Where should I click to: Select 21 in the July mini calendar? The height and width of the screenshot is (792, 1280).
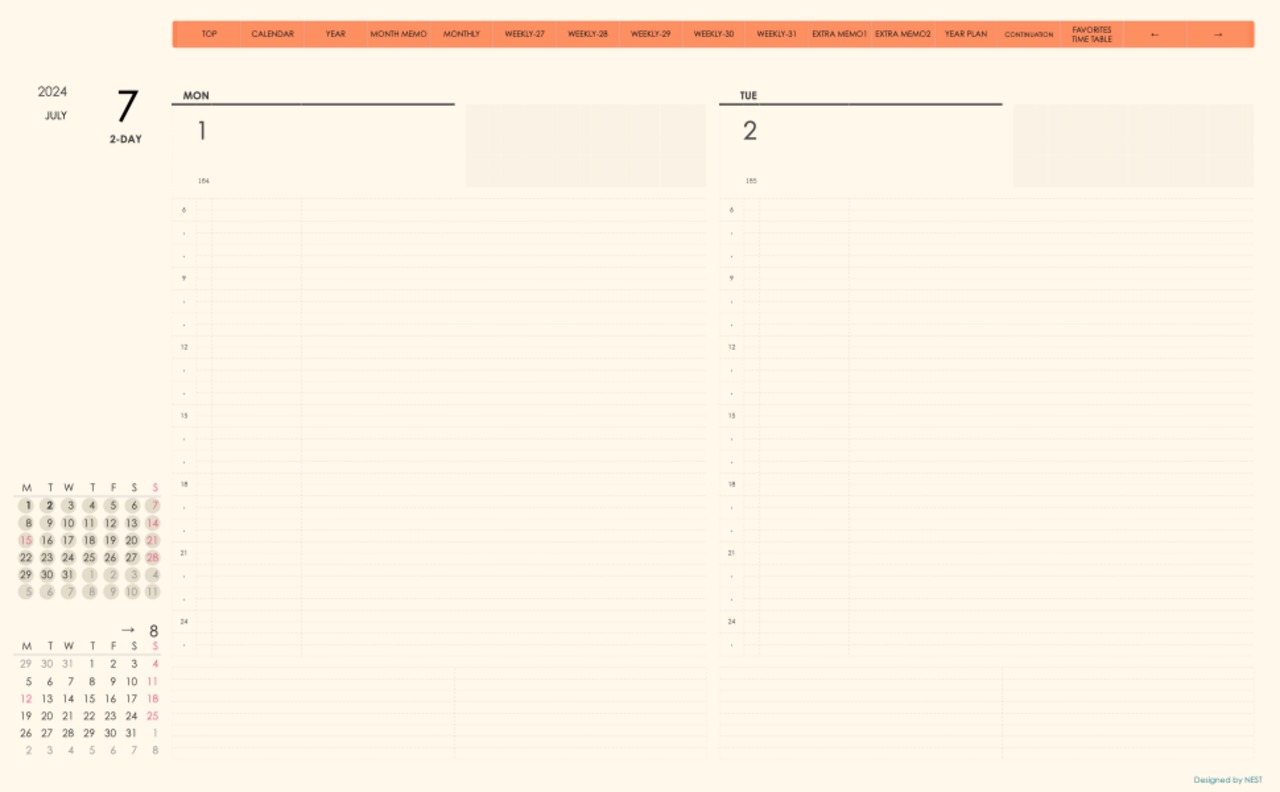coord(153,540)
